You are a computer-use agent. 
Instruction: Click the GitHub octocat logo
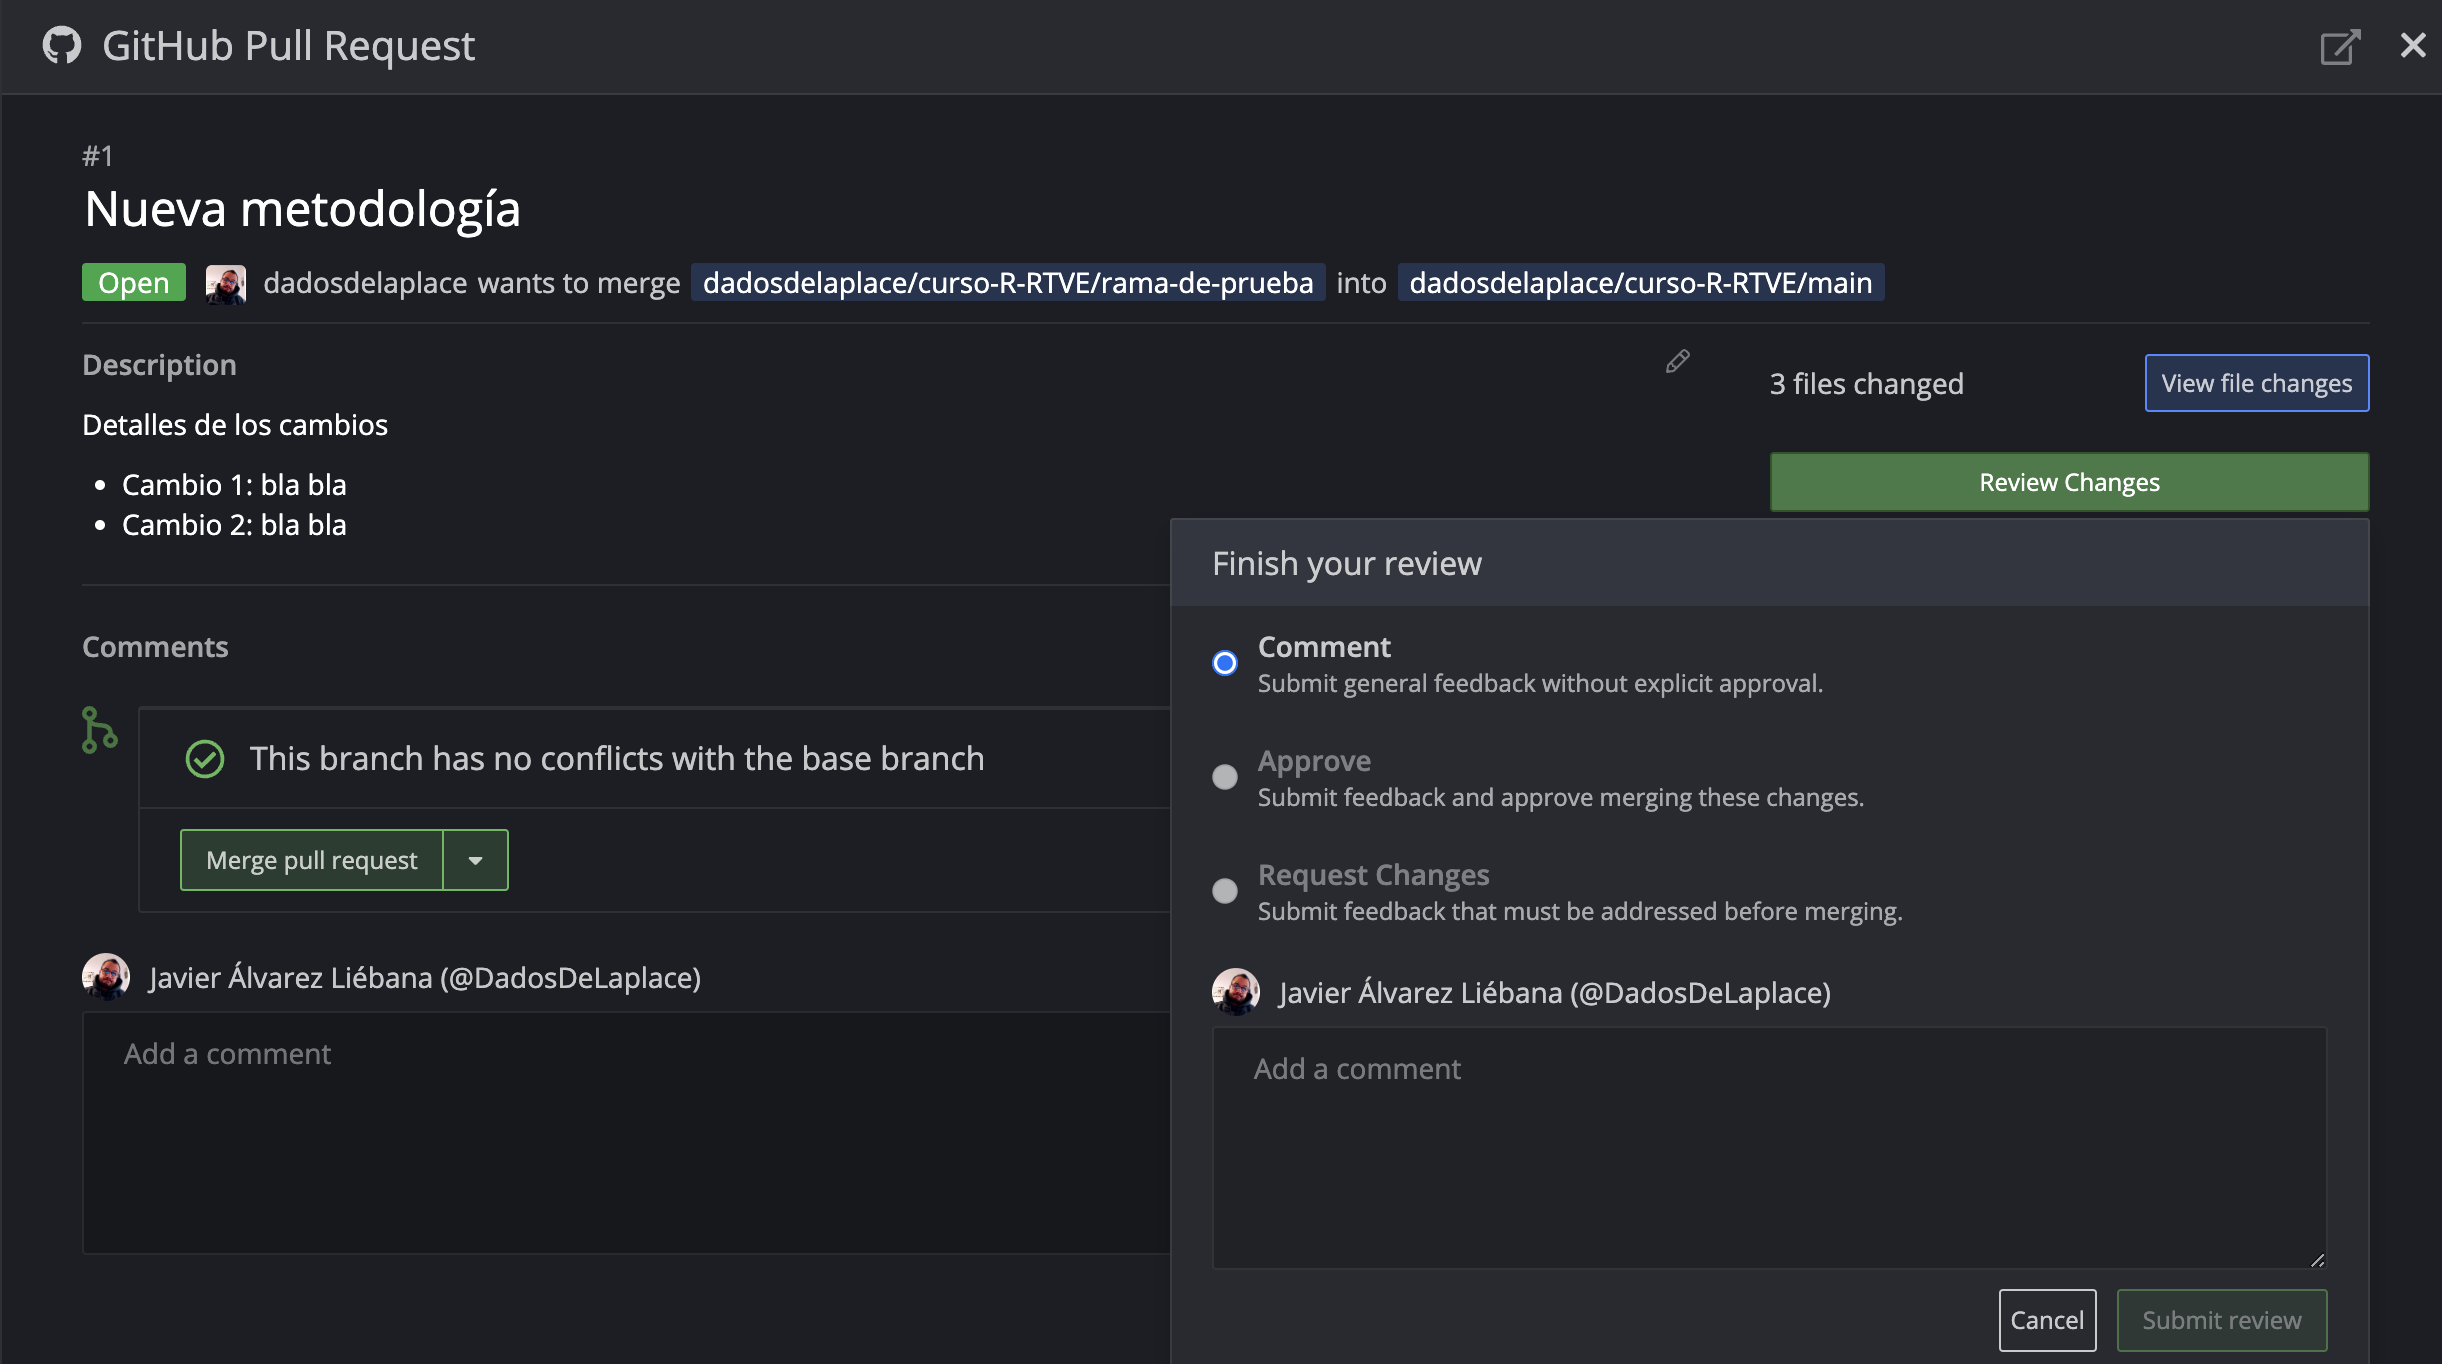(x=62, y=46)
